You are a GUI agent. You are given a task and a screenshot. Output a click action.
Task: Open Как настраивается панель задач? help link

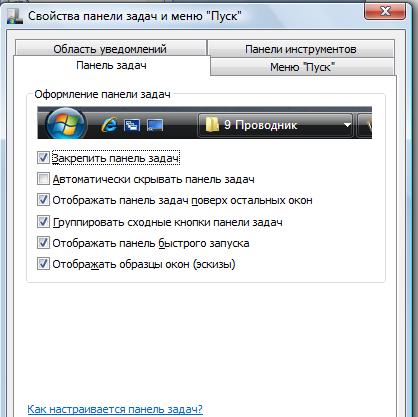coord(115,409)
